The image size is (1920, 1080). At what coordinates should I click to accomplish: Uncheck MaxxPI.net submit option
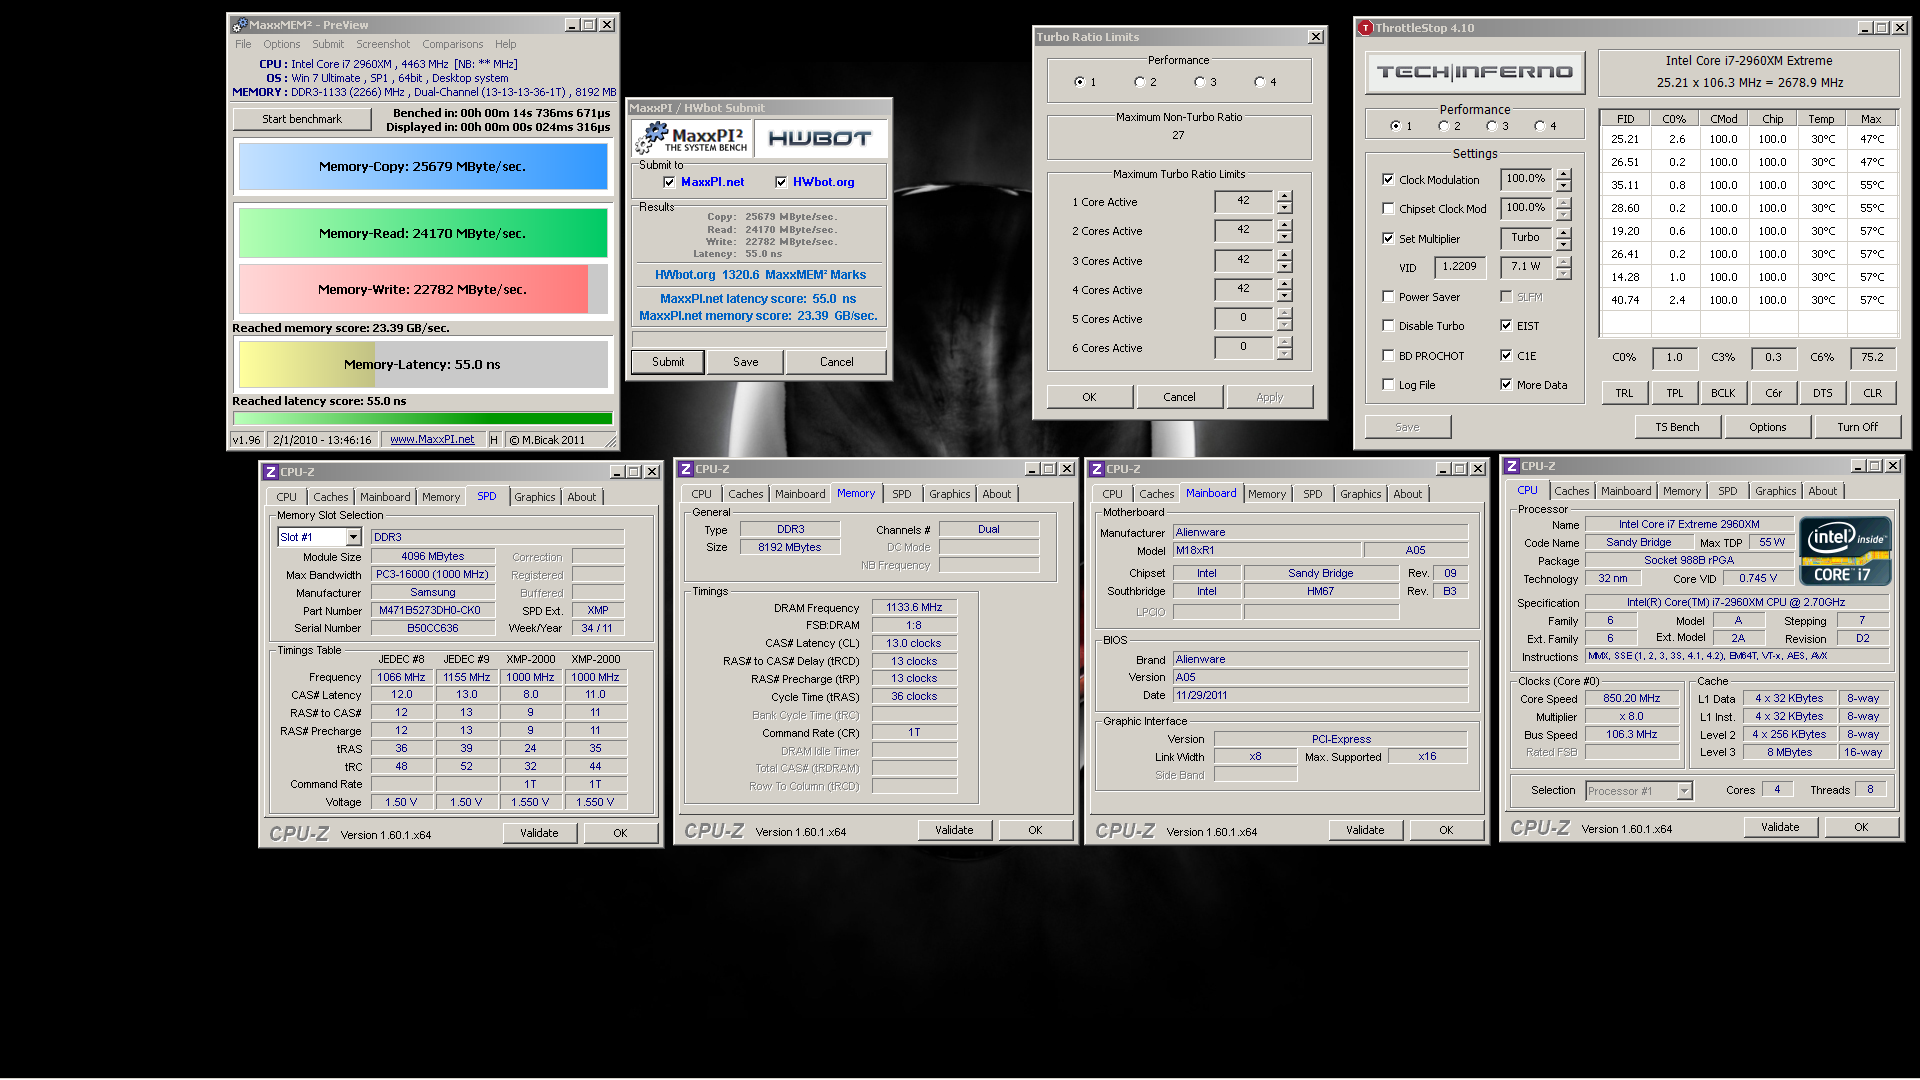click(x=669, y=182)
